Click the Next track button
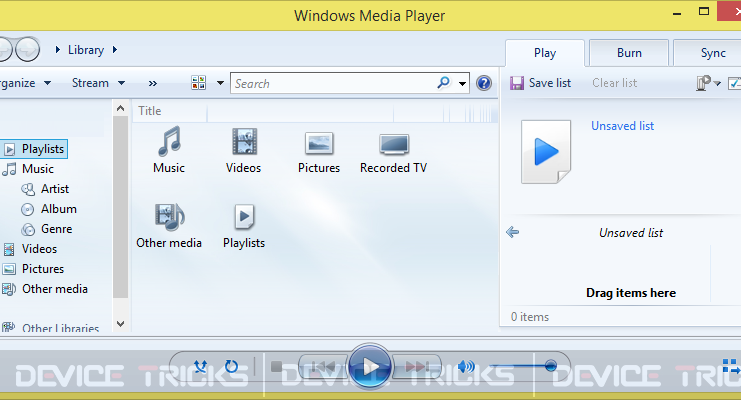 coord(416,366)
